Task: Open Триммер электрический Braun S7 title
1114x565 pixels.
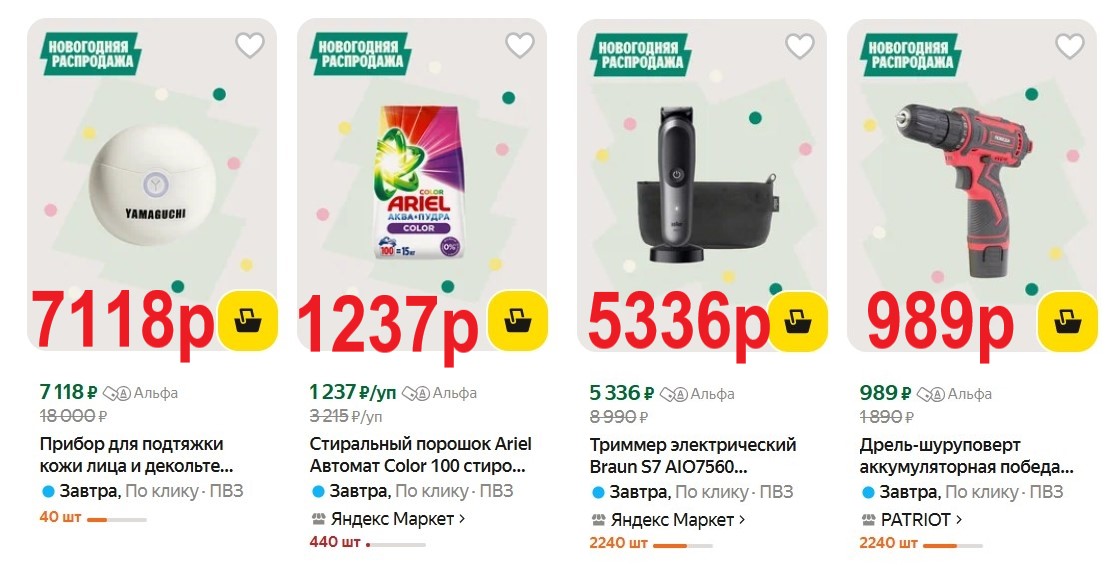Action: pyautogui.click(x=693, y=456)
